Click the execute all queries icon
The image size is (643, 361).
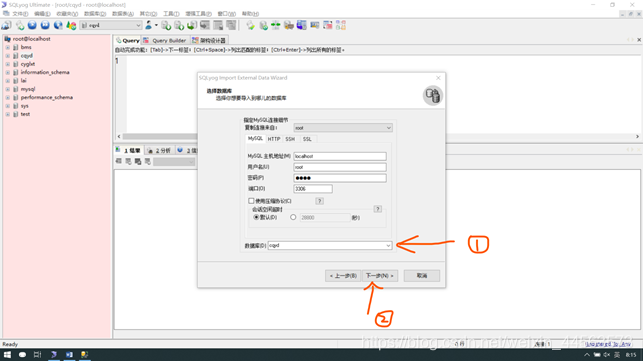45,25
